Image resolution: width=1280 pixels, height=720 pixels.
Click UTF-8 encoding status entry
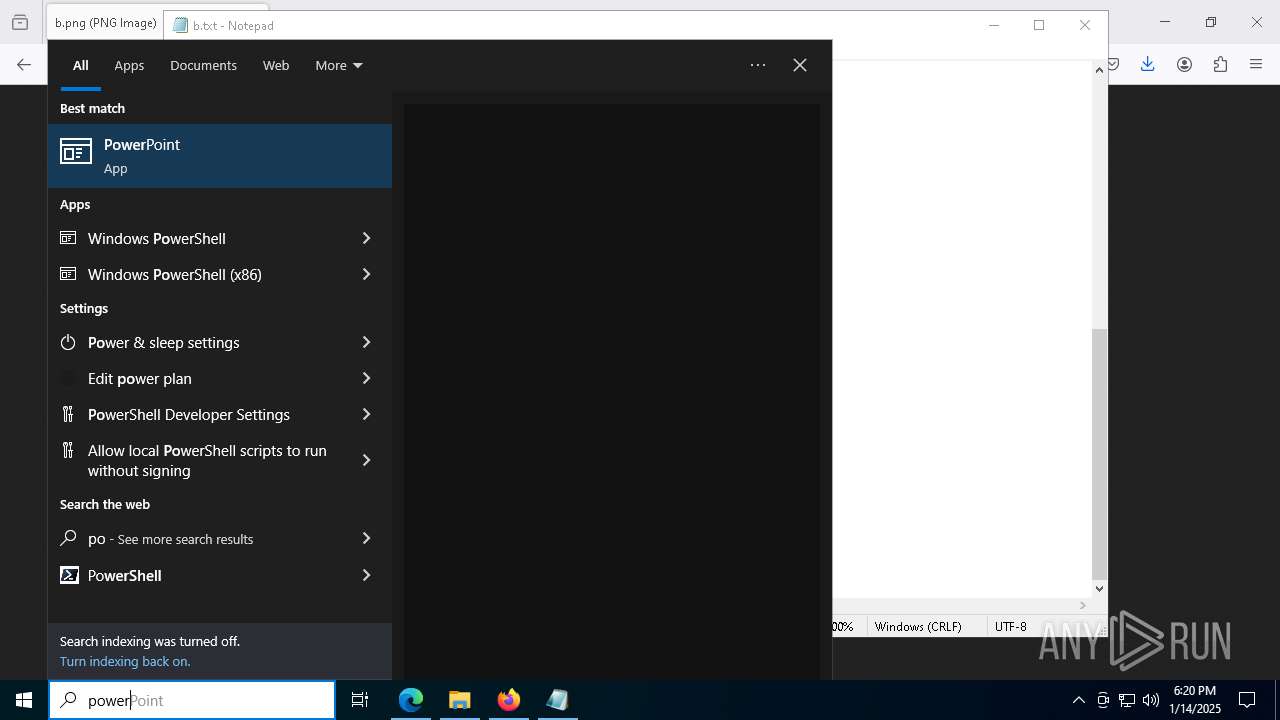1011,626
